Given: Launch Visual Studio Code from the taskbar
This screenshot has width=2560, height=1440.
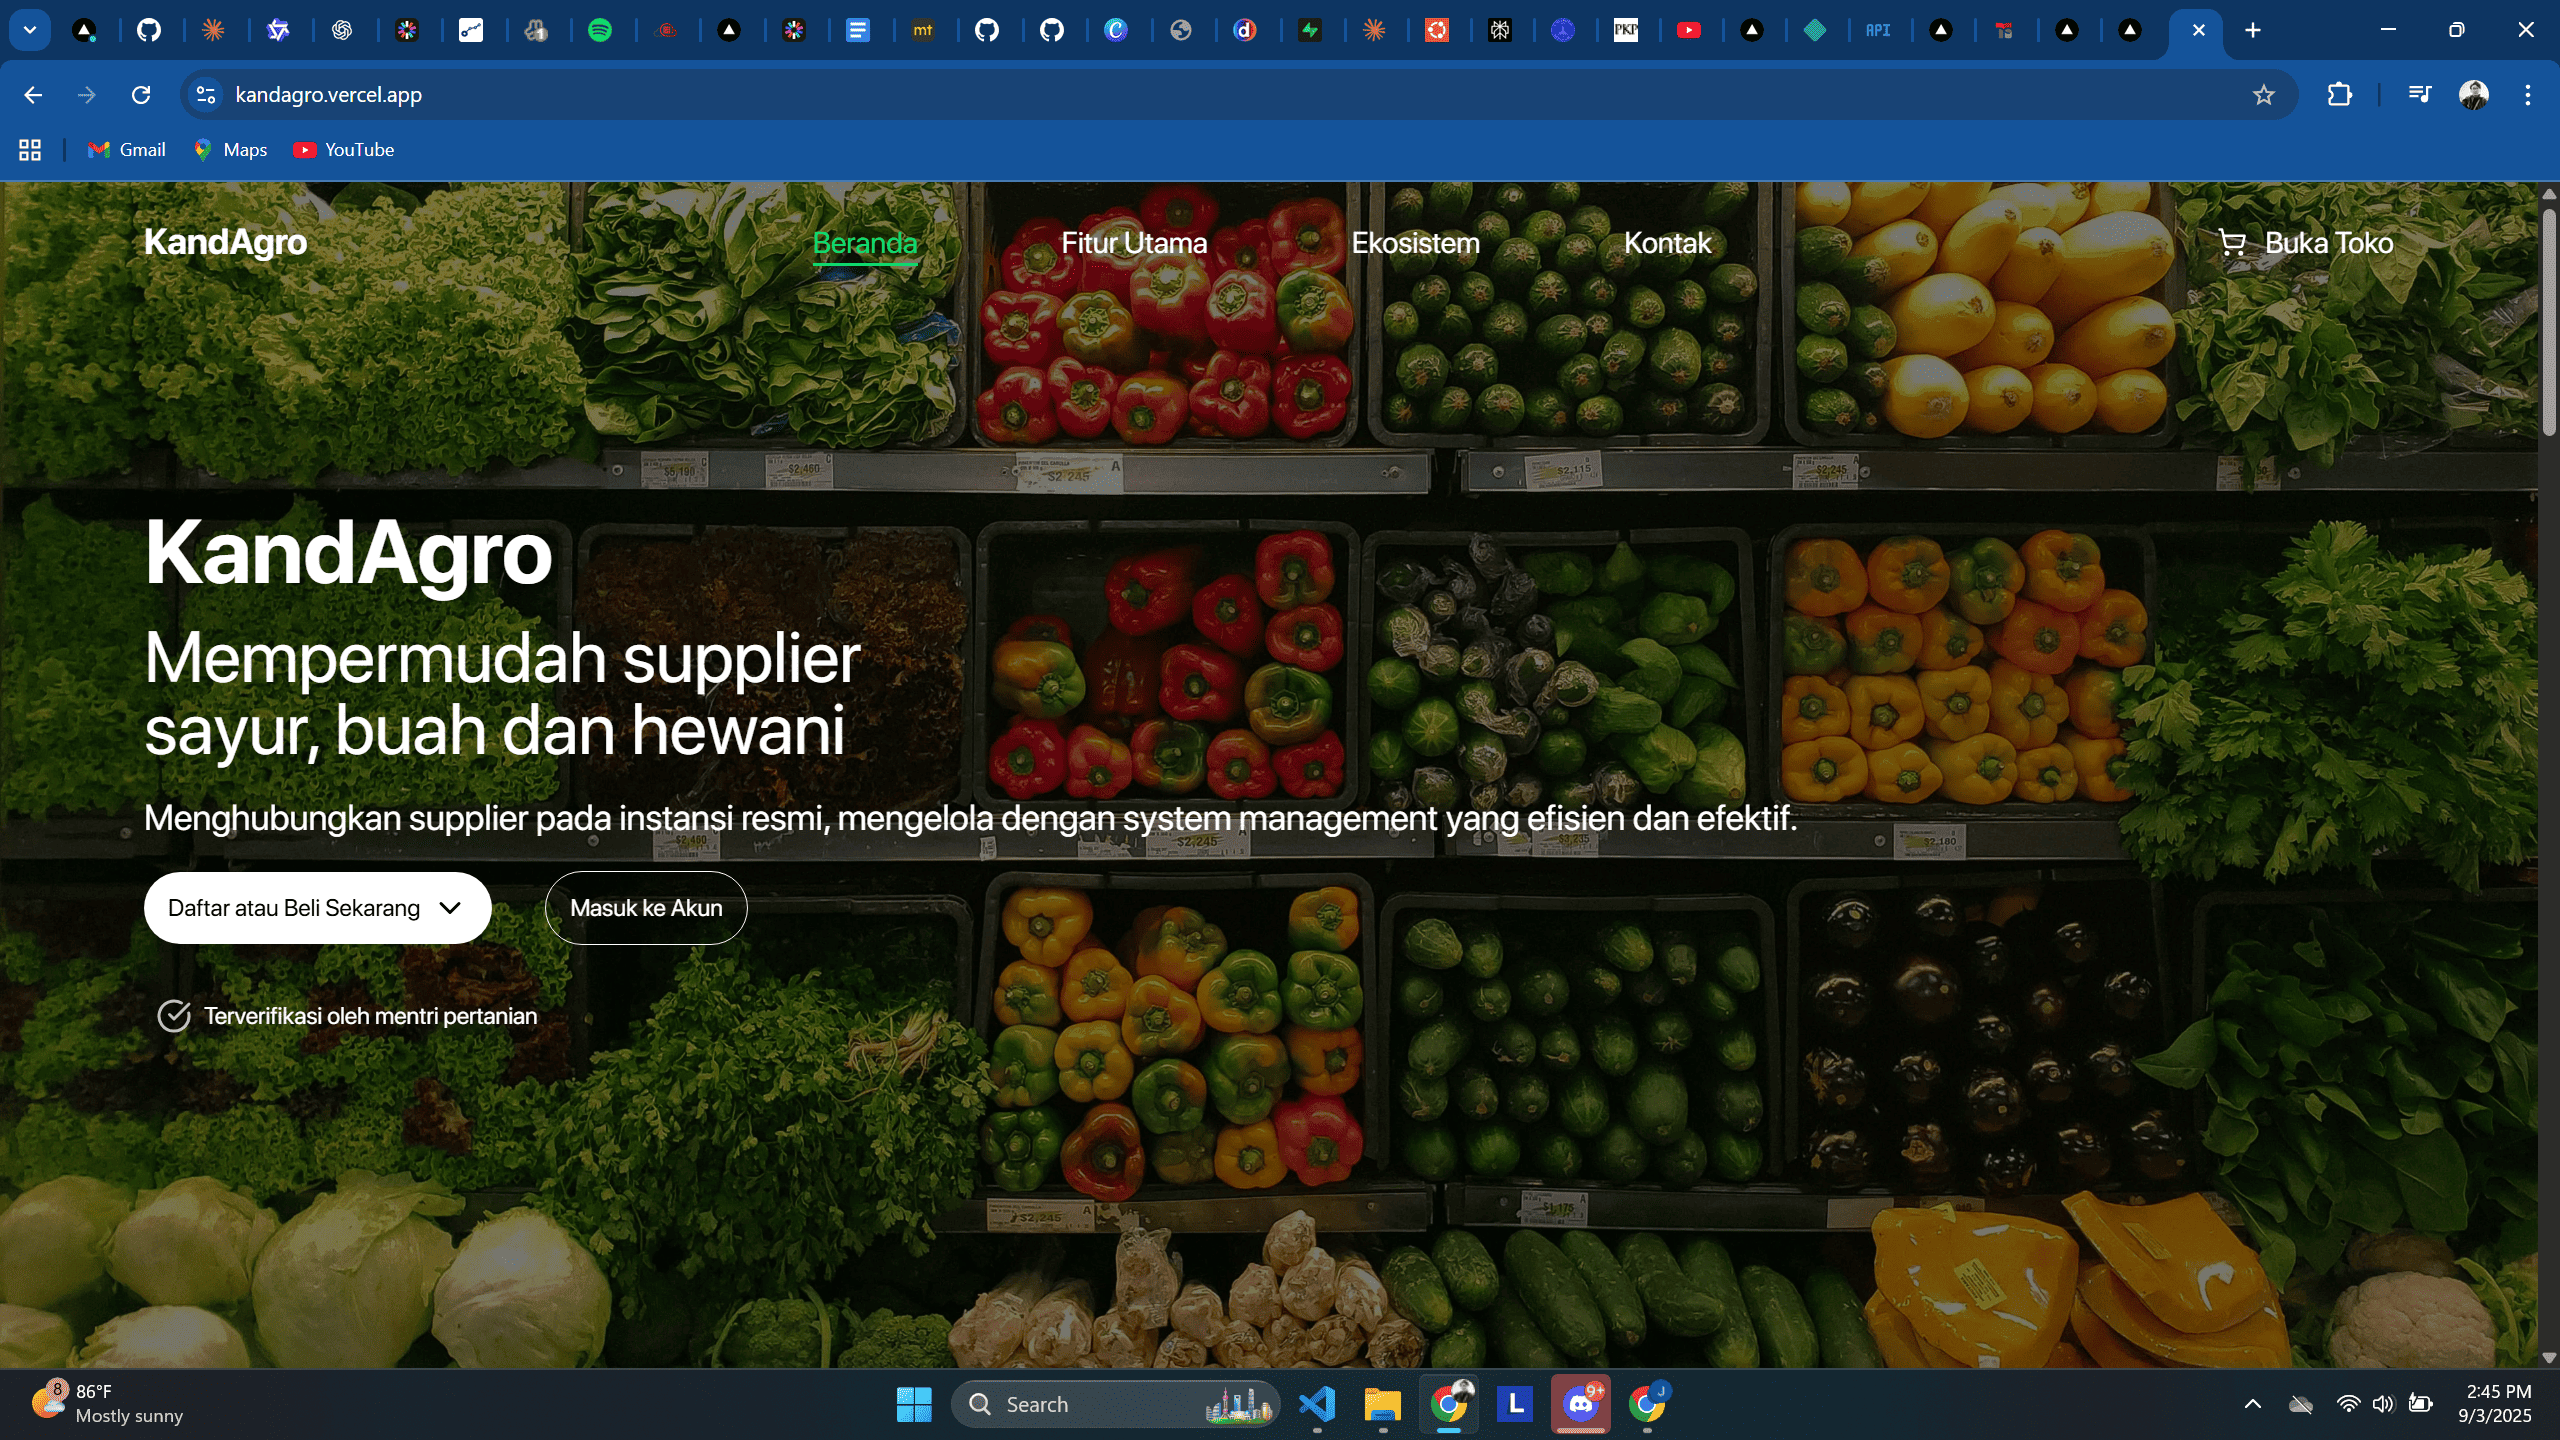Looking at the screenshot, I should [1317, 1404].
